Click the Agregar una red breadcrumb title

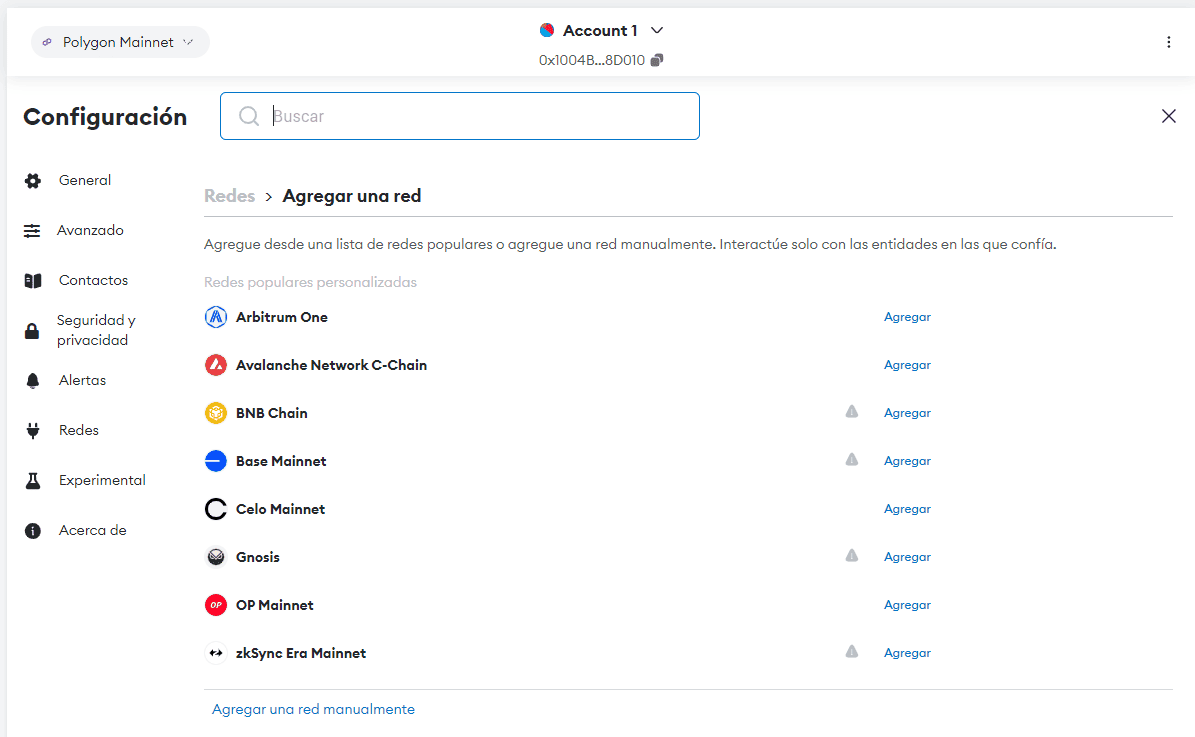[352, 196]
